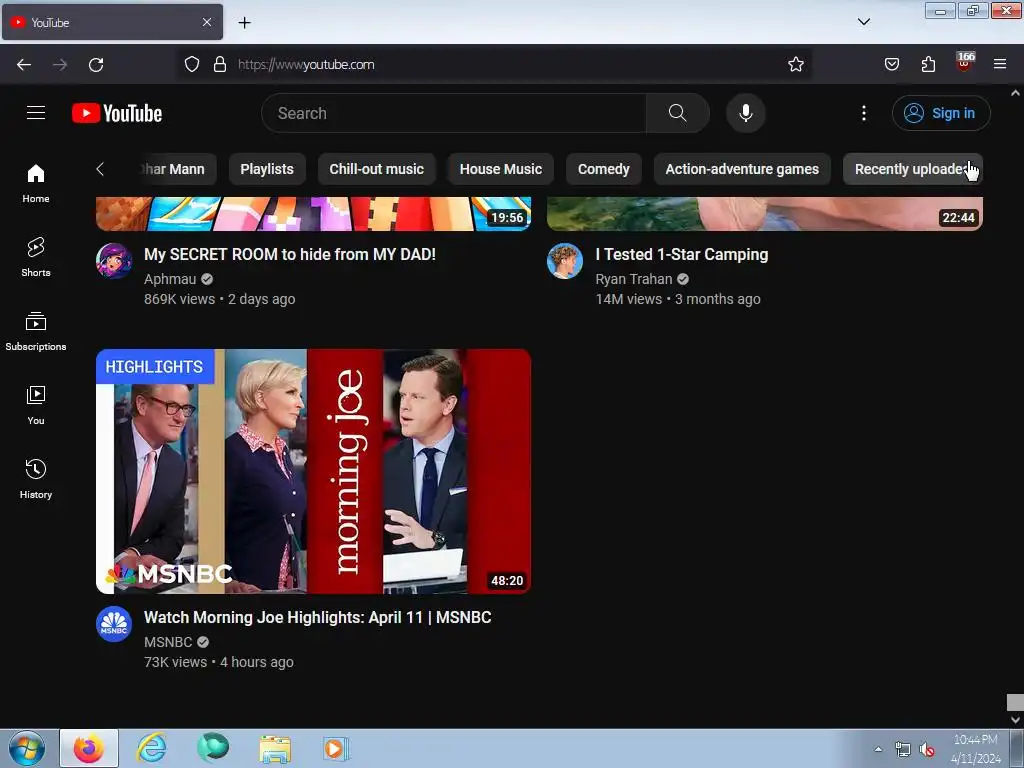Click the YouTube logo
1024x768 pixels.
[x=117, y=113]
